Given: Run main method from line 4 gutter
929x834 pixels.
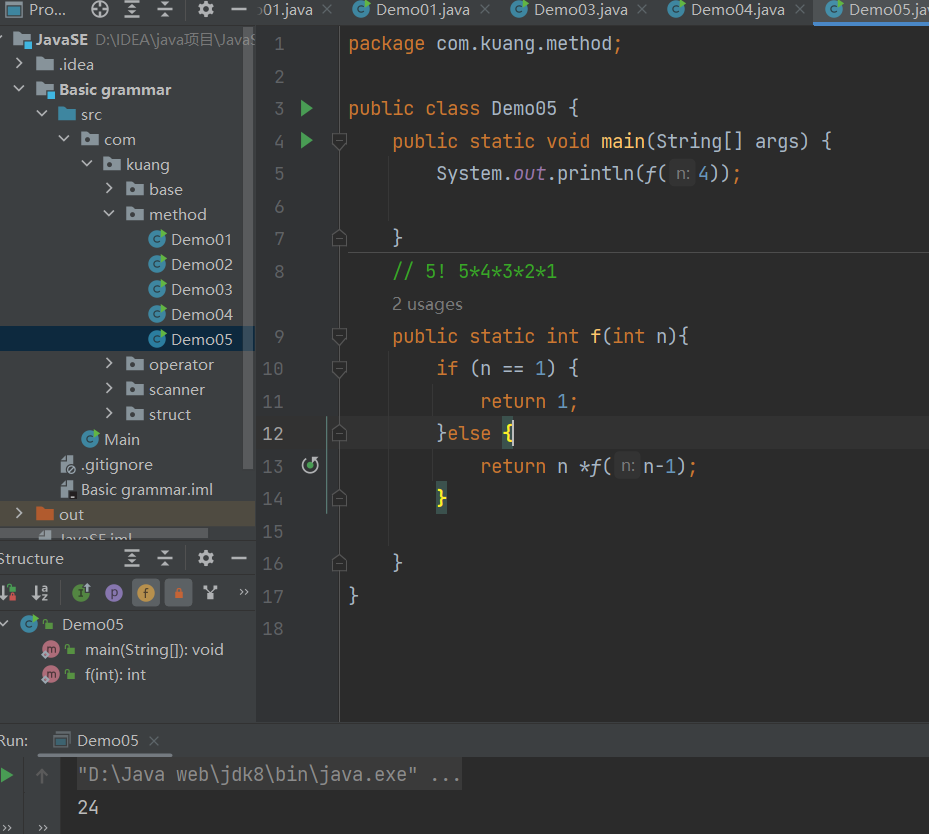Looking at the screenshot, I should coord(307,141).
